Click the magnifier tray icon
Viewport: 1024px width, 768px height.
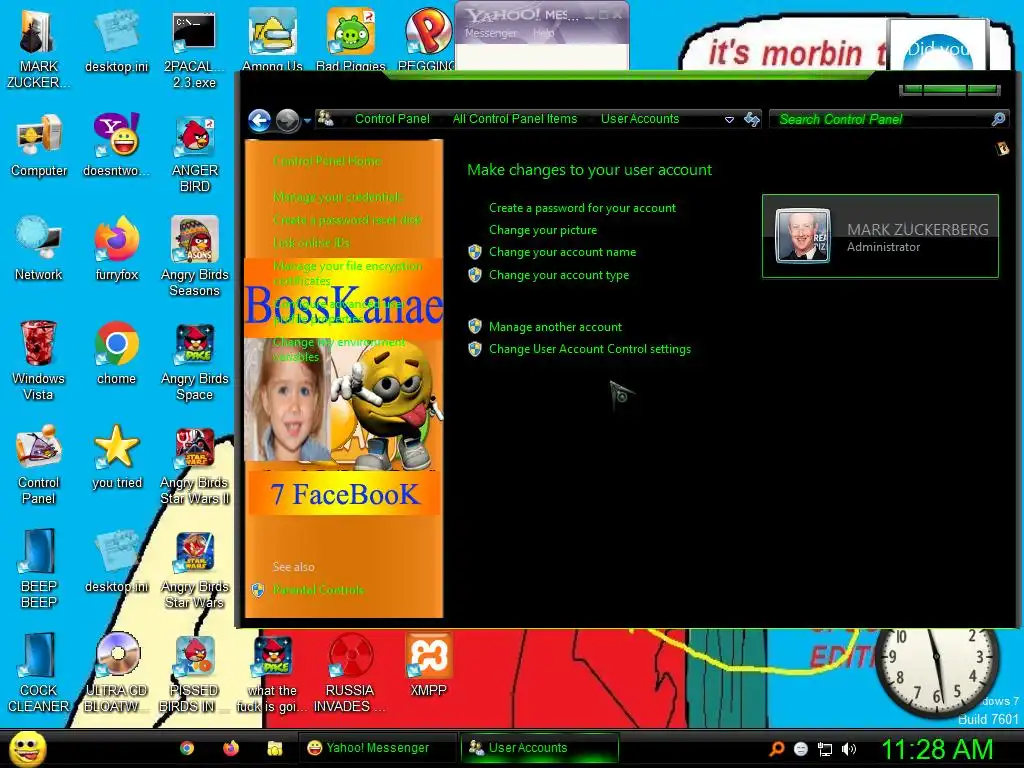776,749
